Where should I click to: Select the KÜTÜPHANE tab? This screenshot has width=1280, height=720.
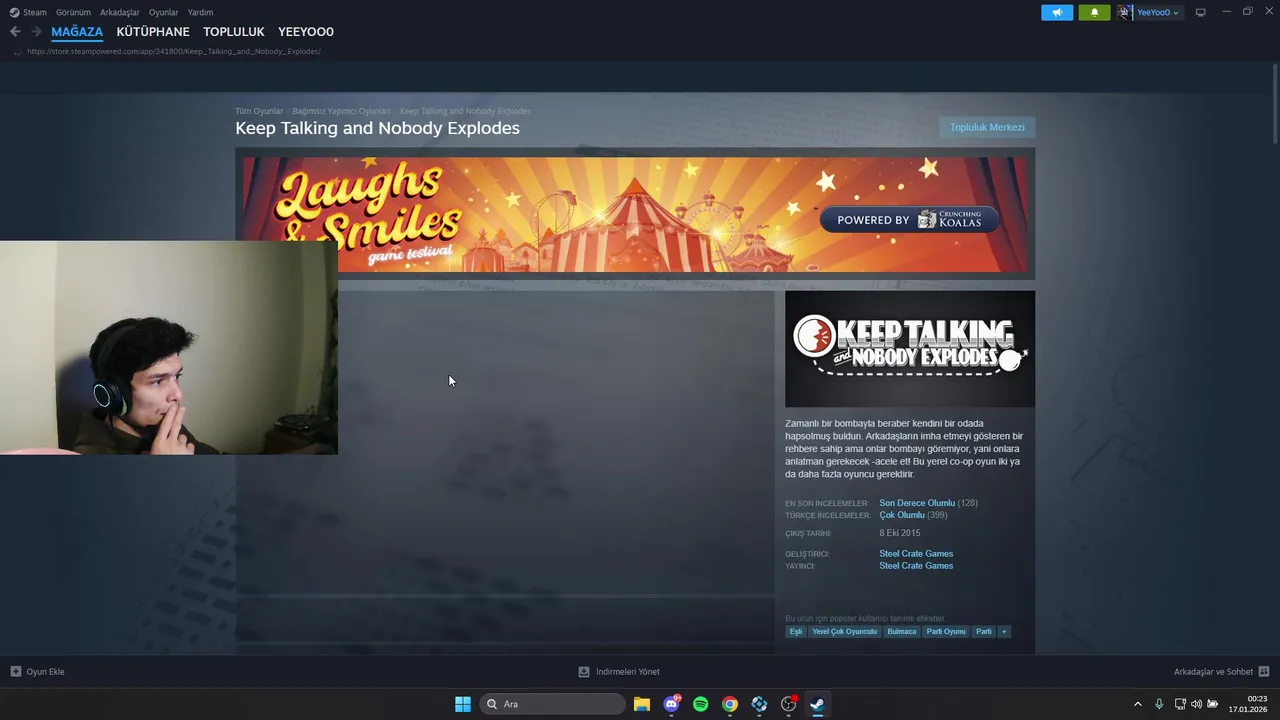(153, 32)
